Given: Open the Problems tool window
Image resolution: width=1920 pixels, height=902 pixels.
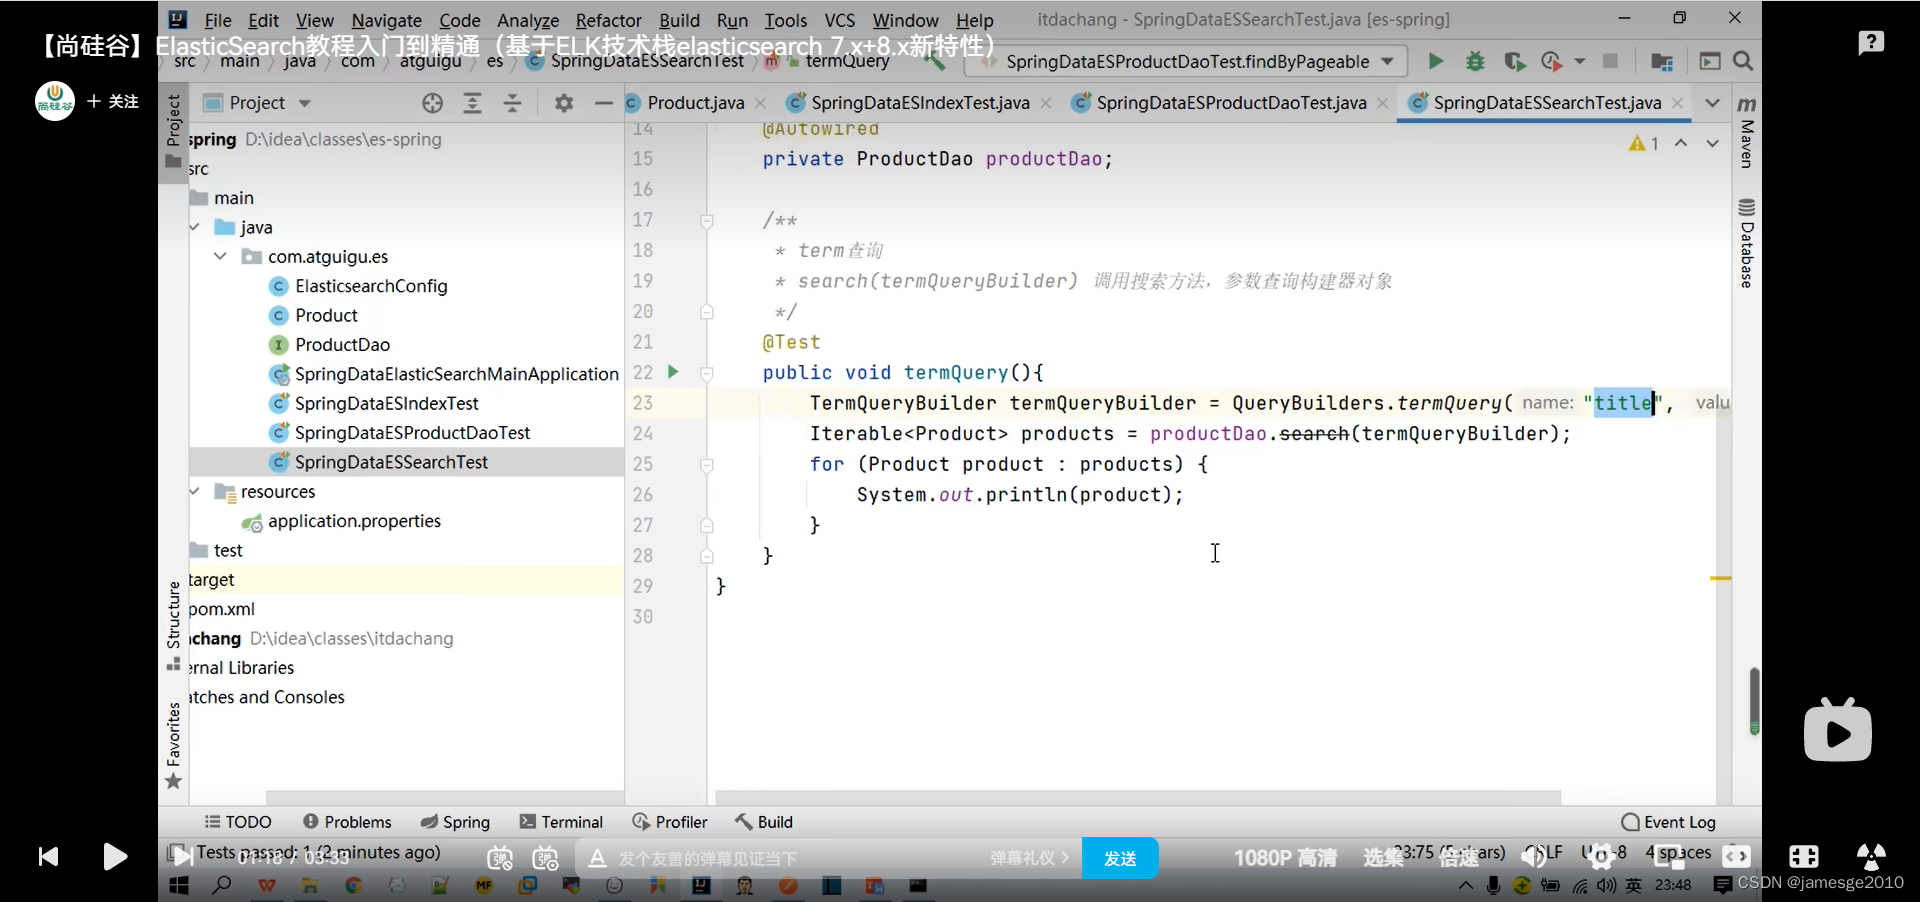Looking at the screenshot, I should [347, 822].
